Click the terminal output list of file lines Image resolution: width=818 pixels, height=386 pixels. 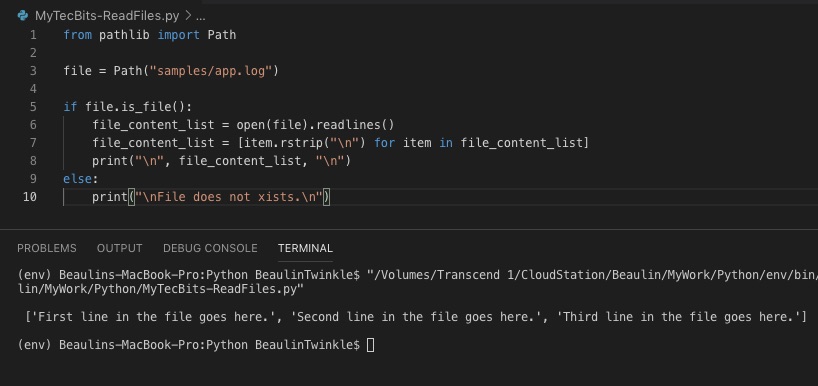click(x=416, y=317)
